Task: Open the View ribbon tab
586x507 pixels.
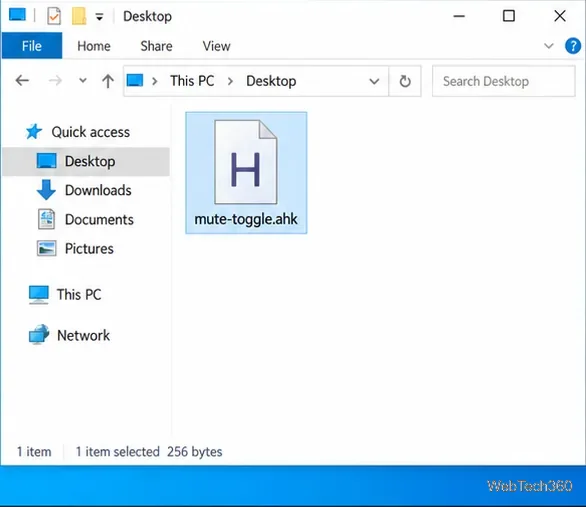Action: [216, 46]
